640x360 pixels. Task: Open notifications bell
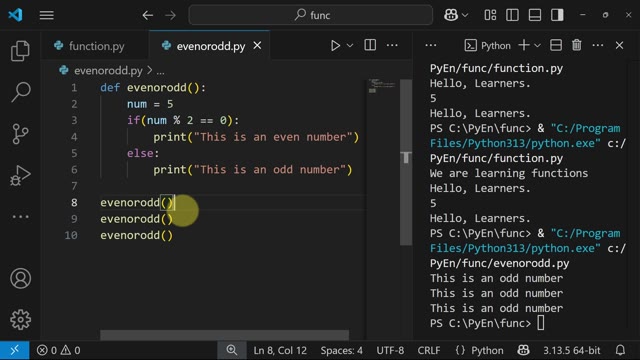click(620, 350)
